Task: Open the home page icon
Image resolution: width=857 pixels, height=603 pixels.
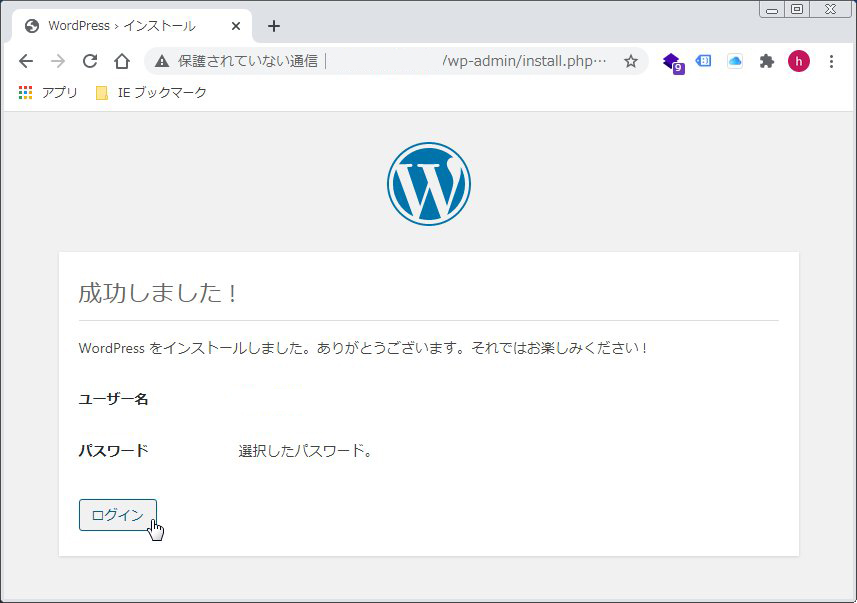Action: point(122,61)
